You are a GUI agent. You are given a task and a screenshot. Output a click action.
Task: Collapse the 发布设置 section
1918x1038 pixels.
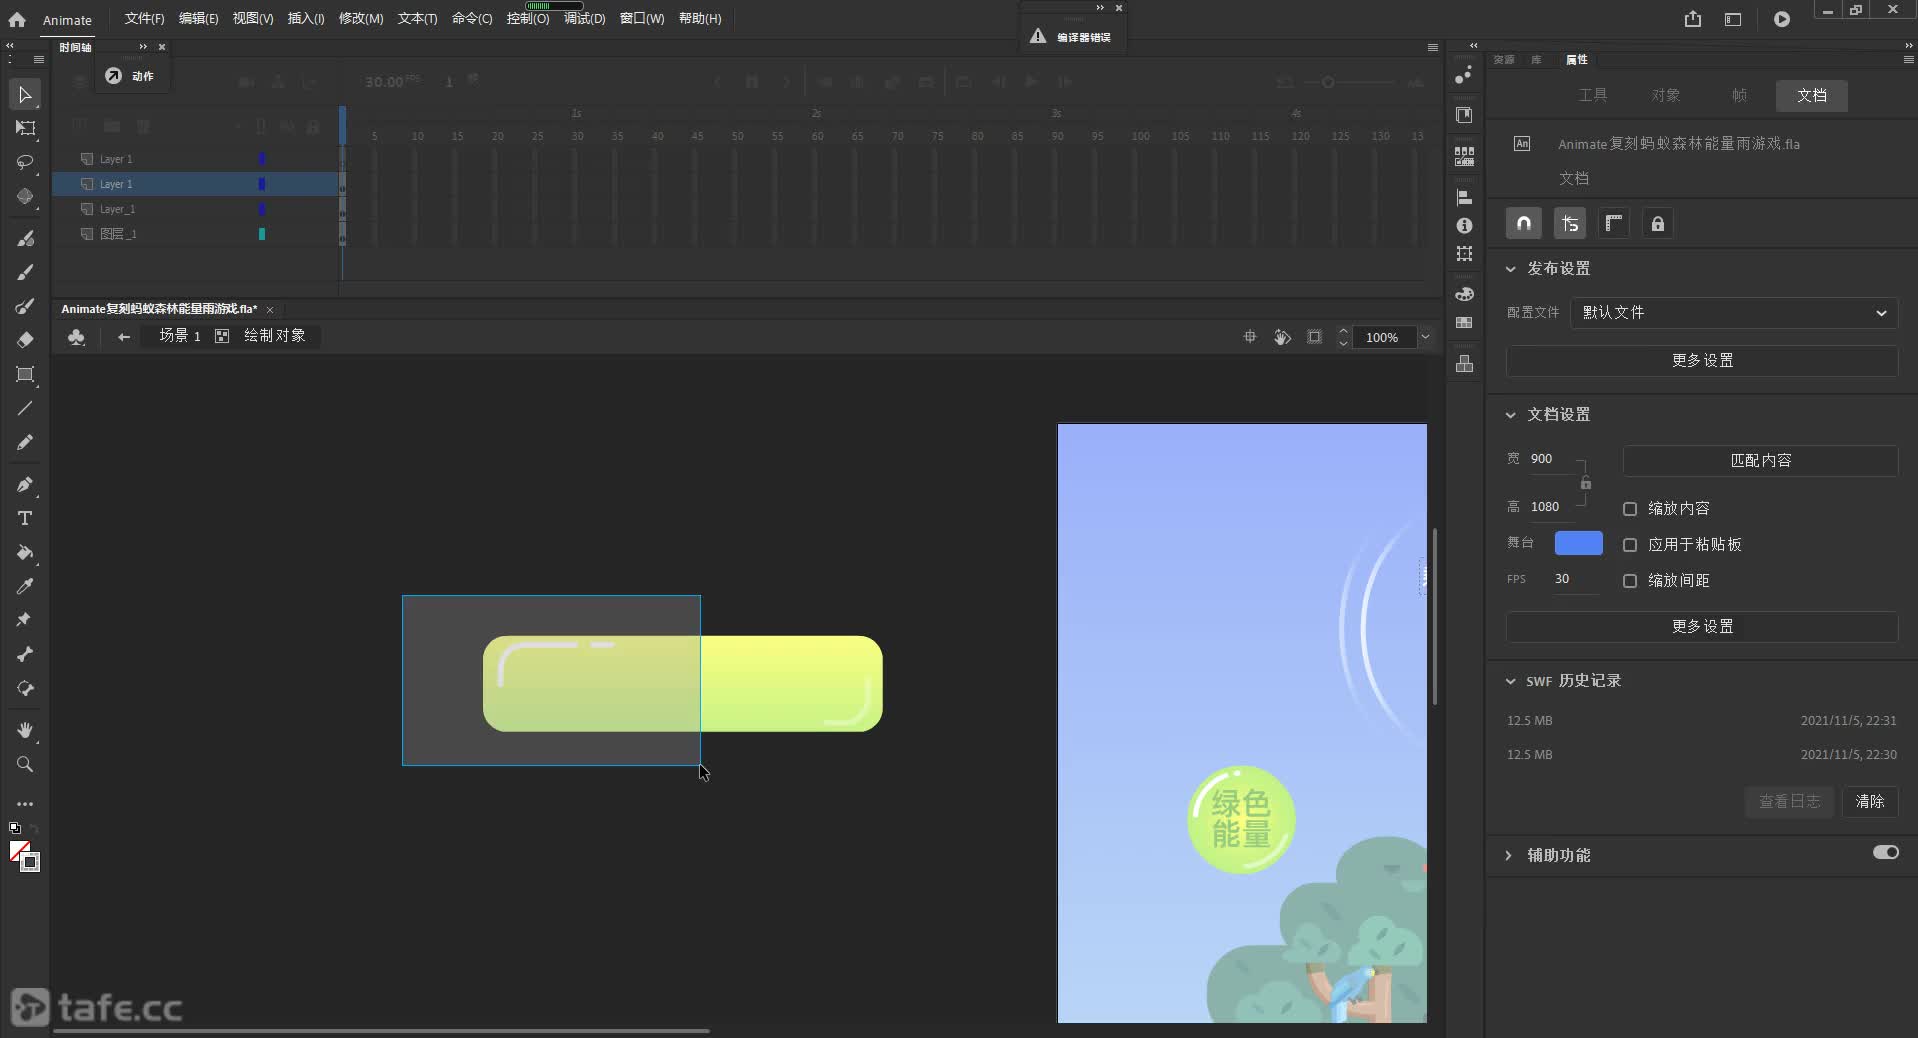point(1511,269)
